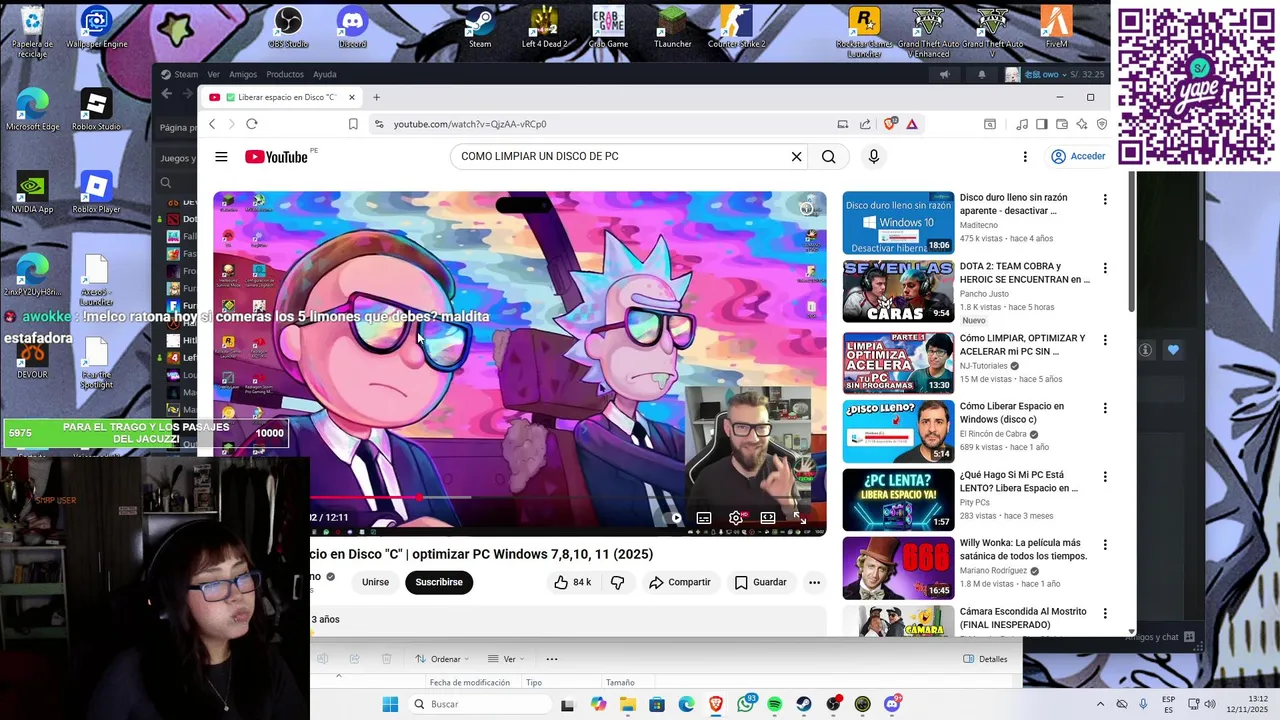Open Counter Strike 2 desktop shortcut
The image size is (1280, 720).
[737, 28]
